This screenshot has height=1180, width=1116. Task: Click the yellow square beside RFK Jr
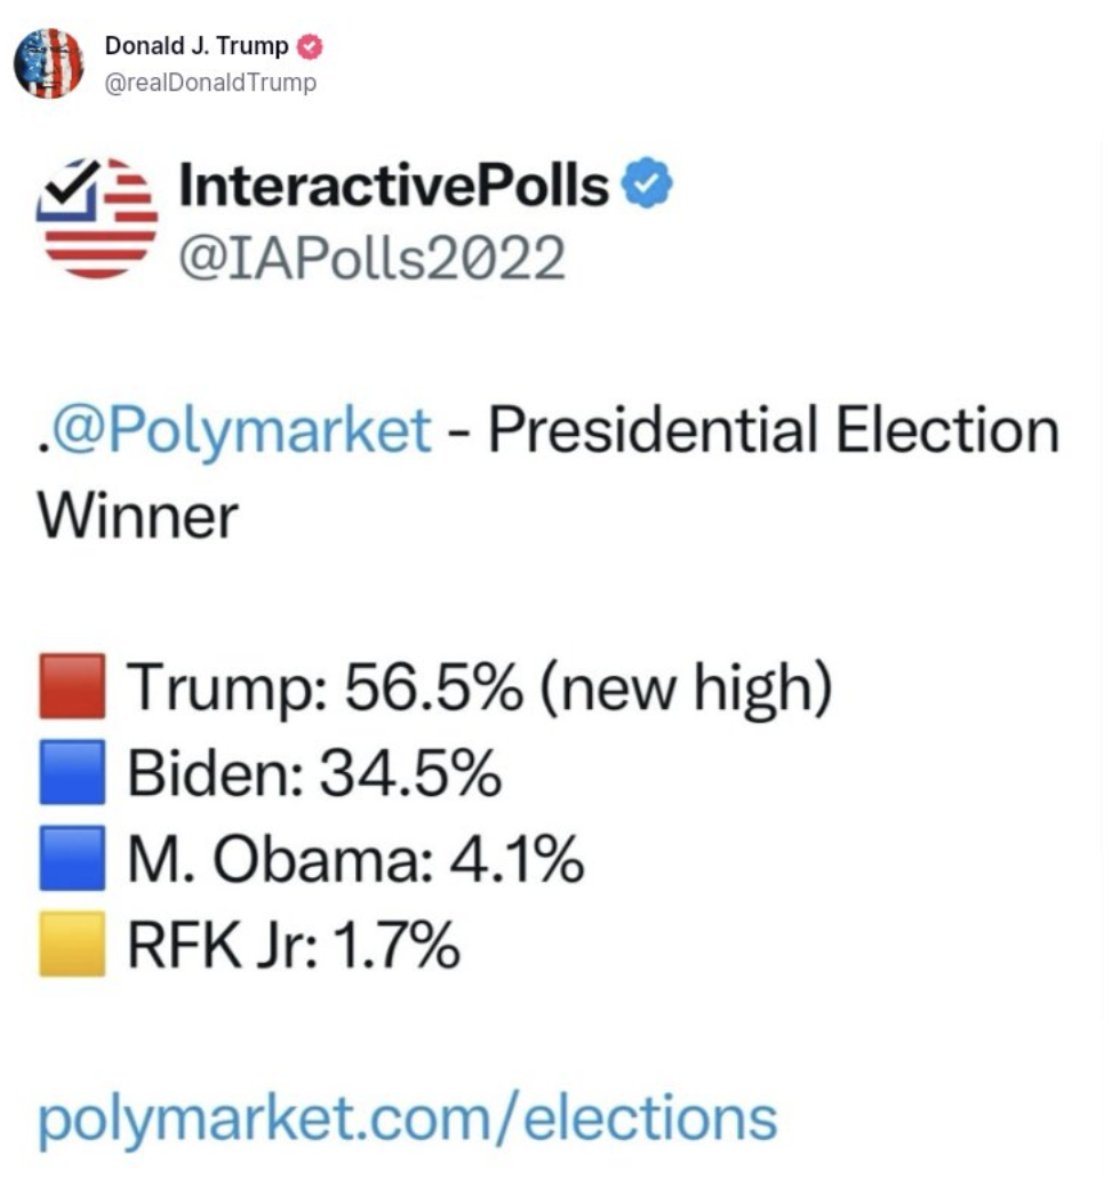tap(72, 944)
